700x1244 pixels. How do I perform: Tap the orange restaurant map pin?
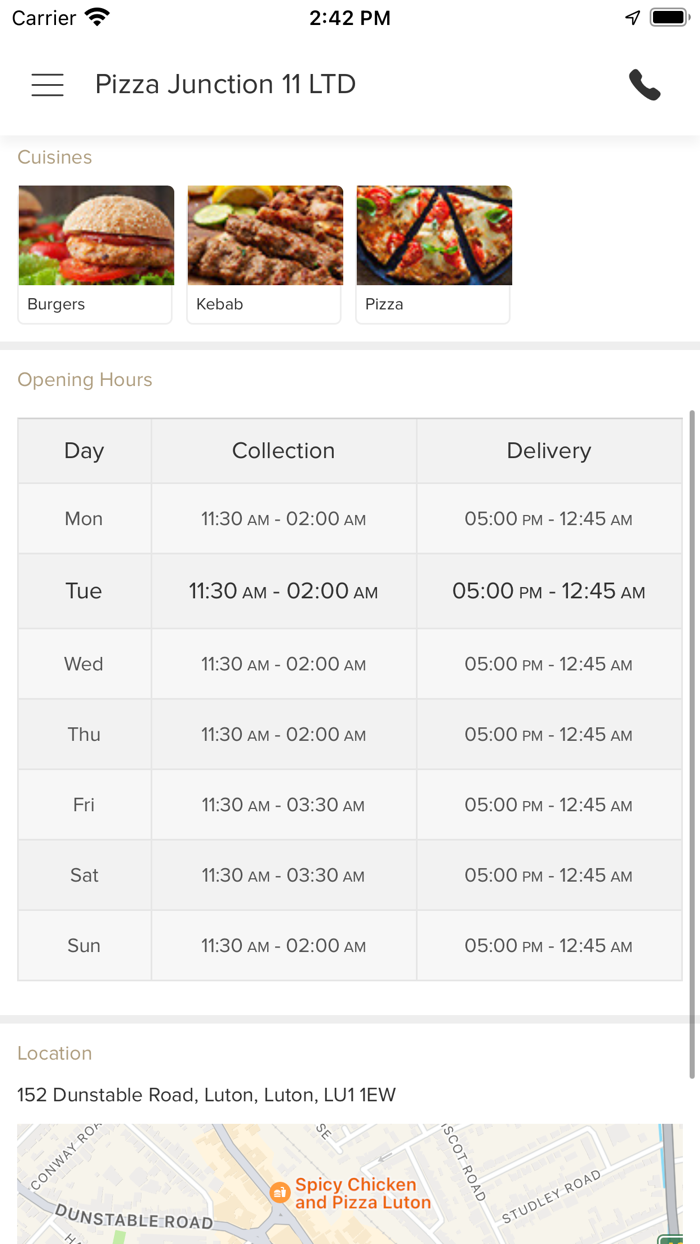coord(280,1192)
